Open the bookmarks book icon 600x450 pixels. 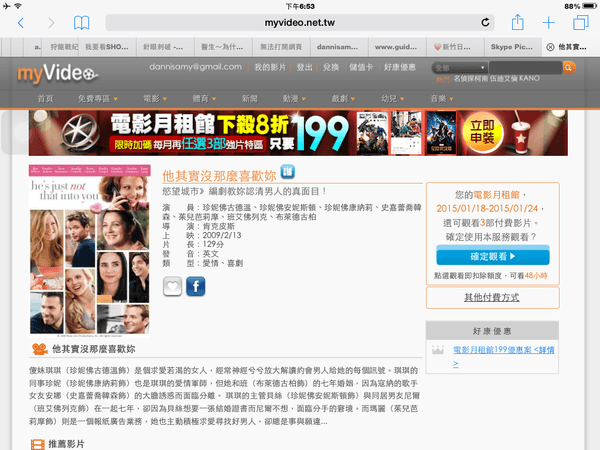82,23
